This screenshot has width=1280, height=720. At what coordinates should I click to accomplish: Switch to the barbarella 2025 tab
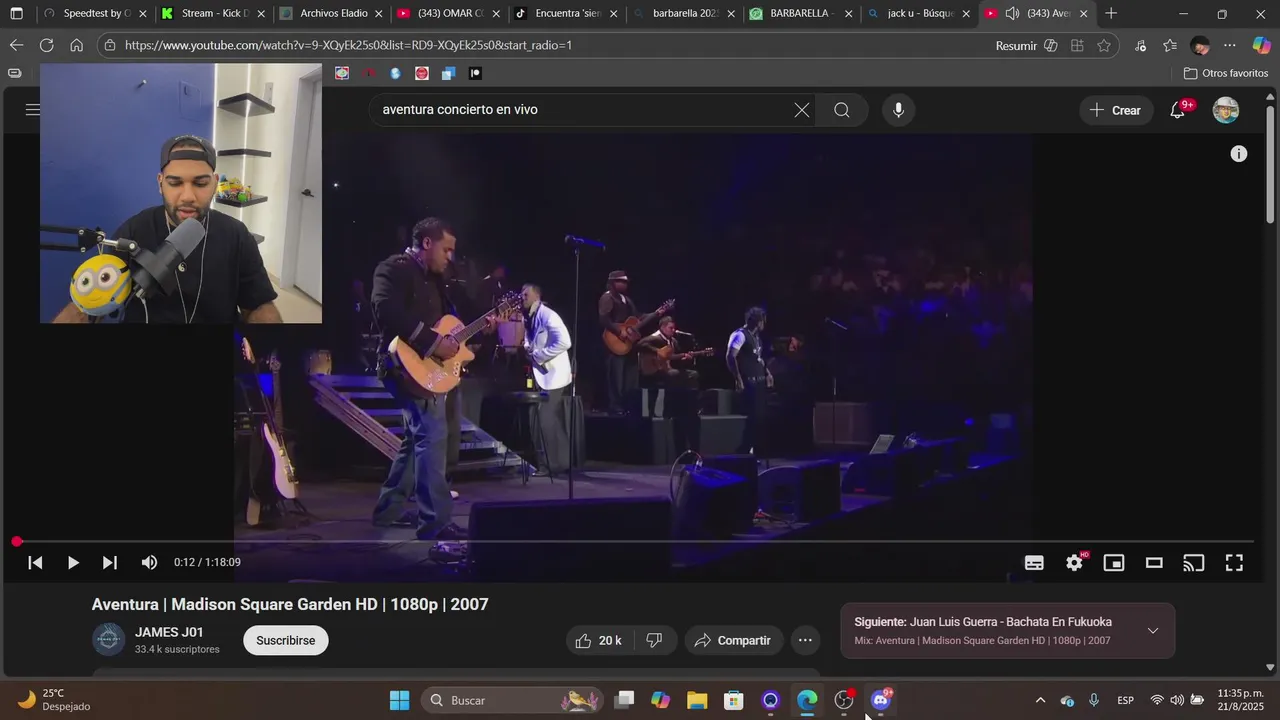coord(685,14)
